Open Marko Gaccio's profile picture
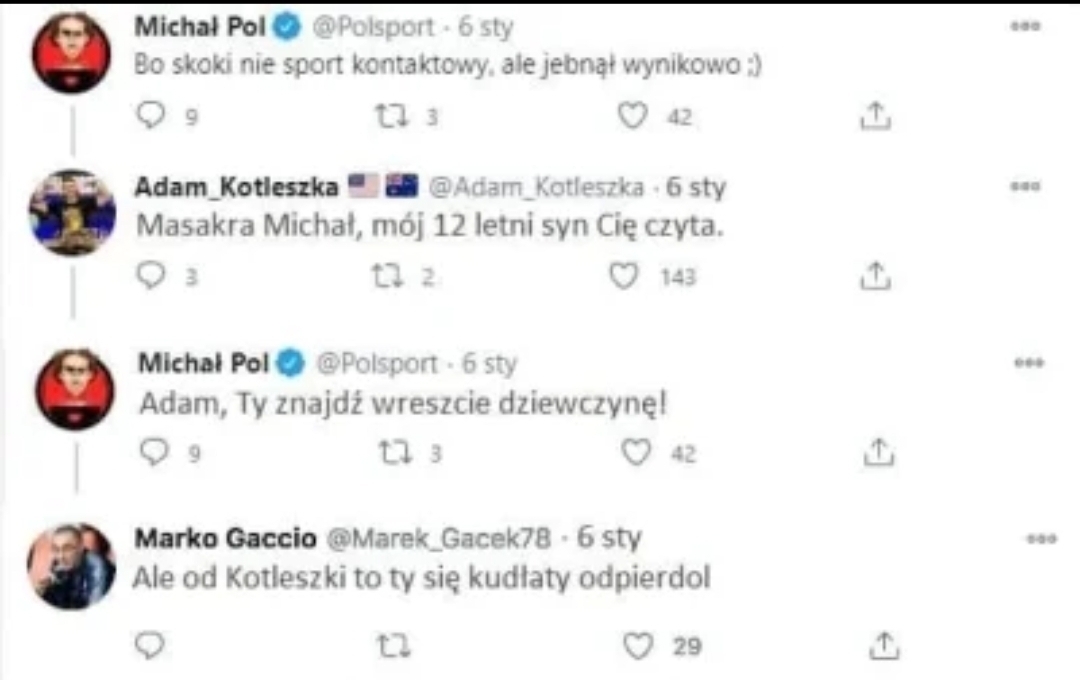This screenshot has width=1080, height=680. pyautogui.click(x=70, y=566)
